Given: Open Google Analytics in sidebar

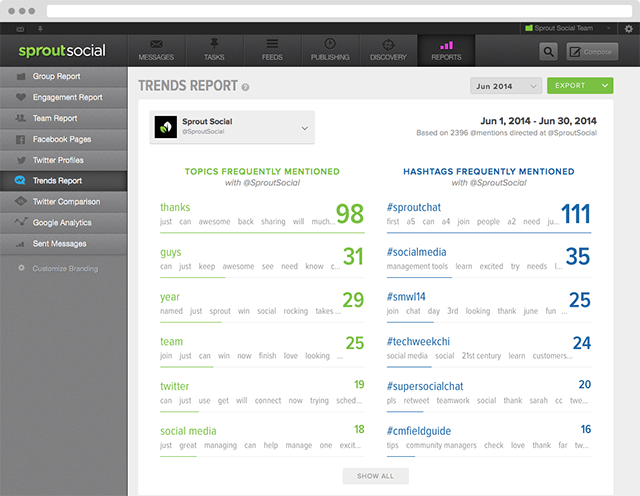Looking at the screenshot, I should click(64, 222).
